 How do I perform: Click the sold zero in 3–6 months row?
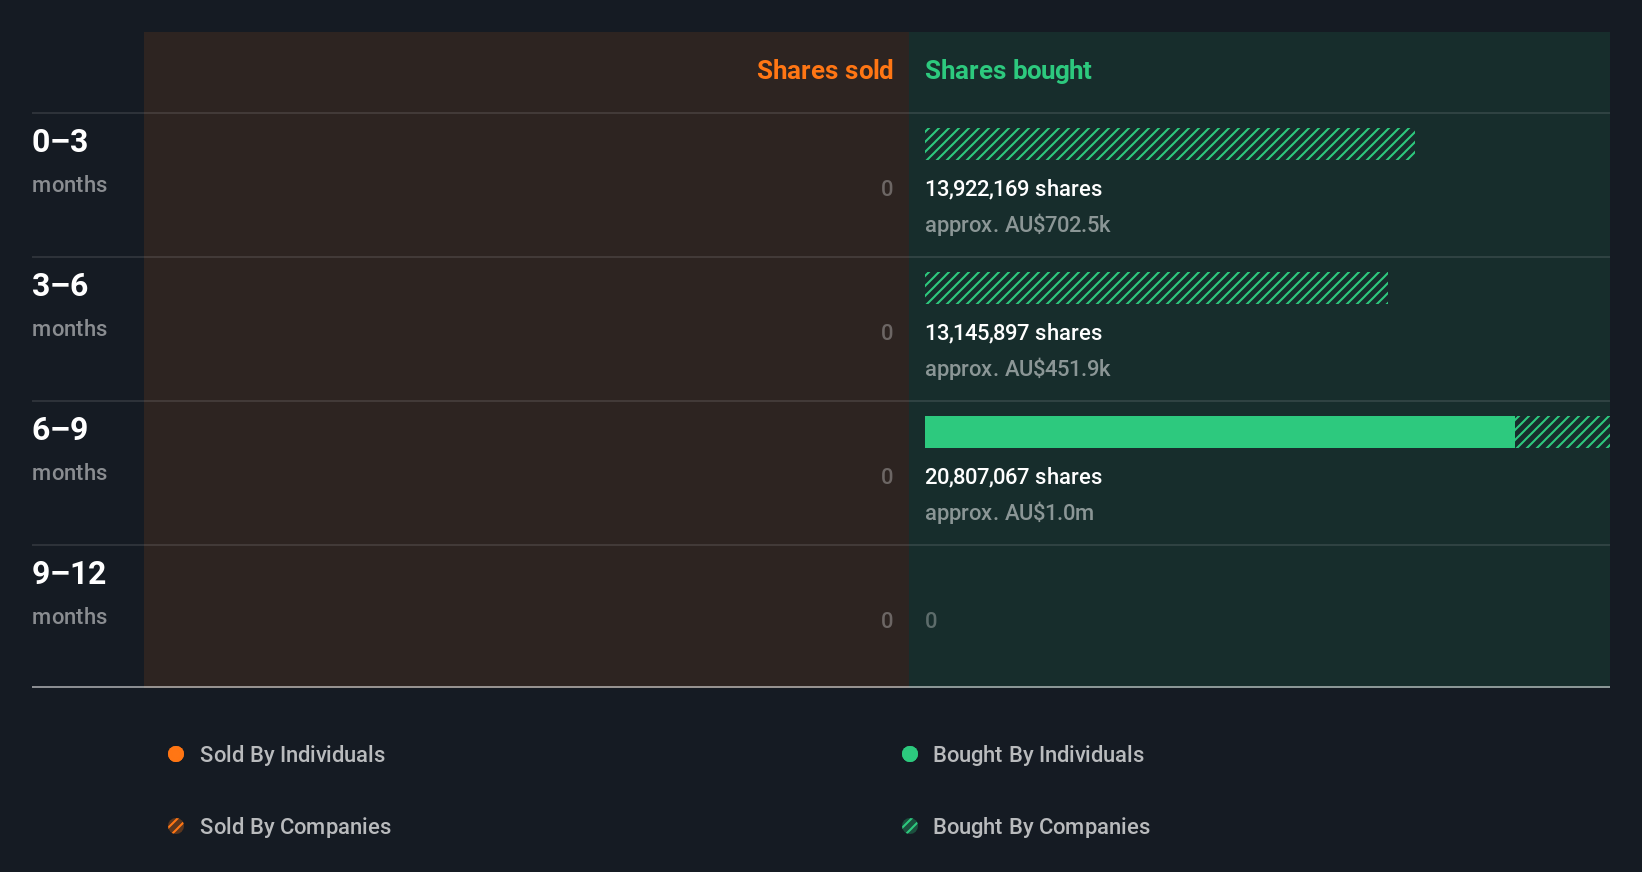[x=887, y=332]
